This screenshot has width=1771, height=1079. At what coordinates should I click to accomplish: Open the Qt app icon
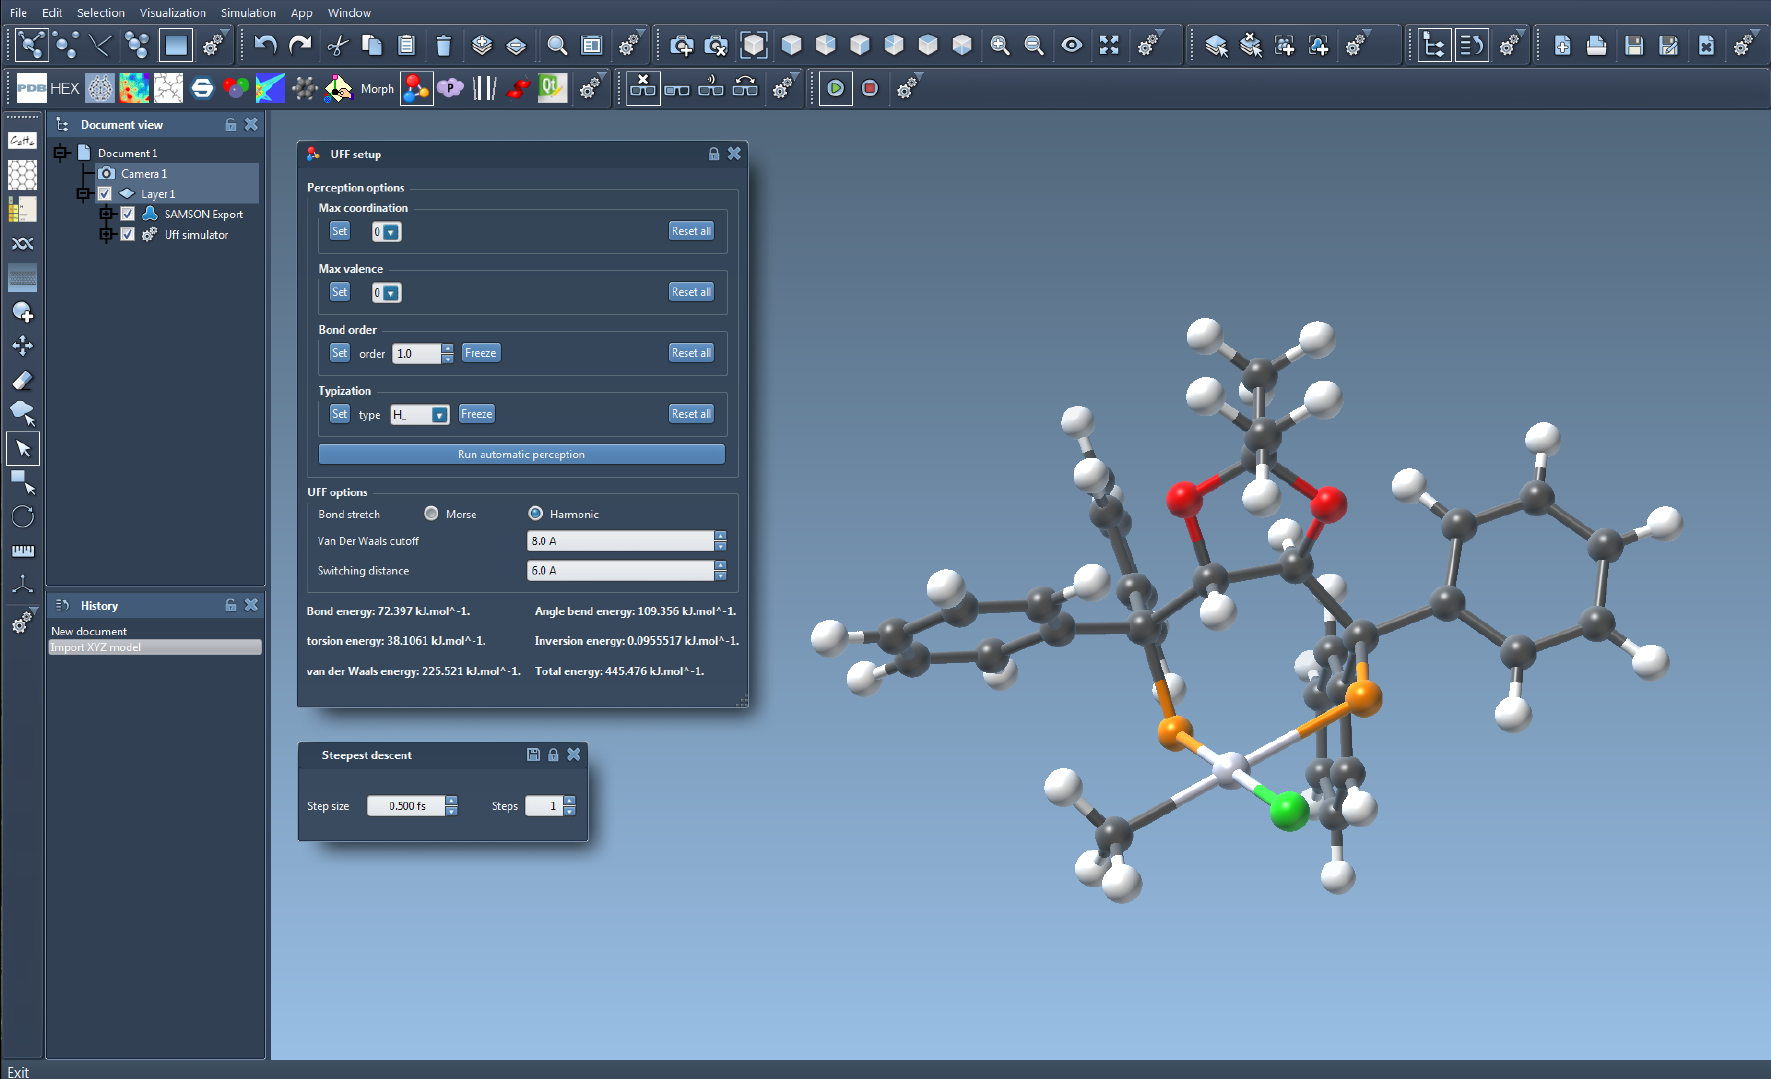pos(551,88)
